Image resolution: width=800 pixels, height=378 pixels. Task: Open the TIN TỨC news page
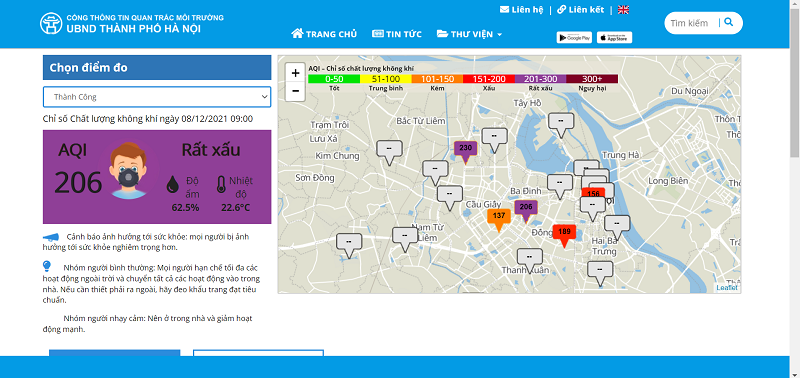[397, 34]
